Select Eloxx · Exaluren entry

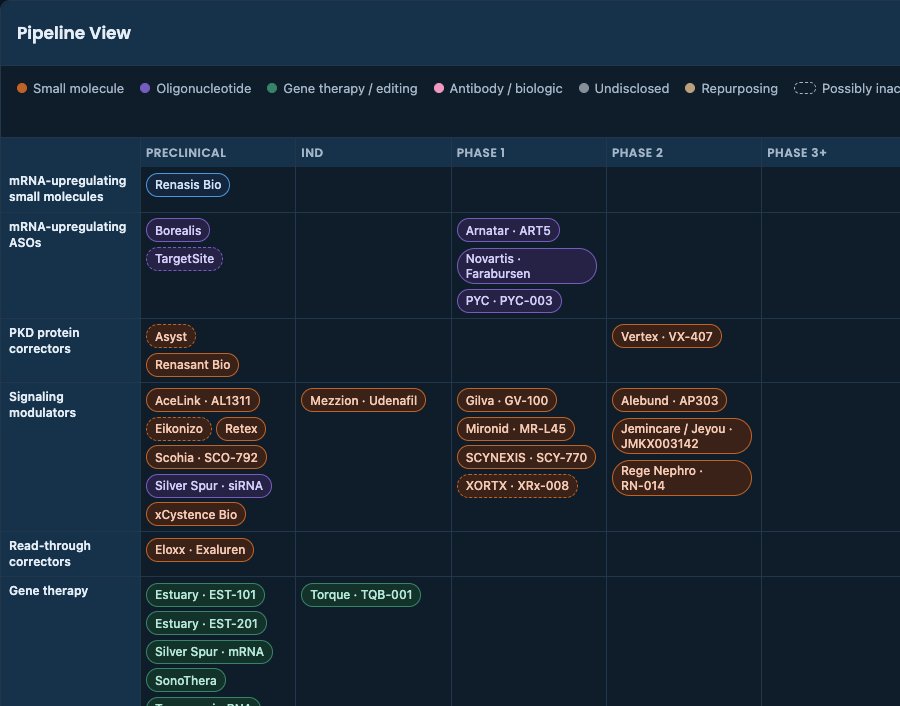tap(200, 550)
